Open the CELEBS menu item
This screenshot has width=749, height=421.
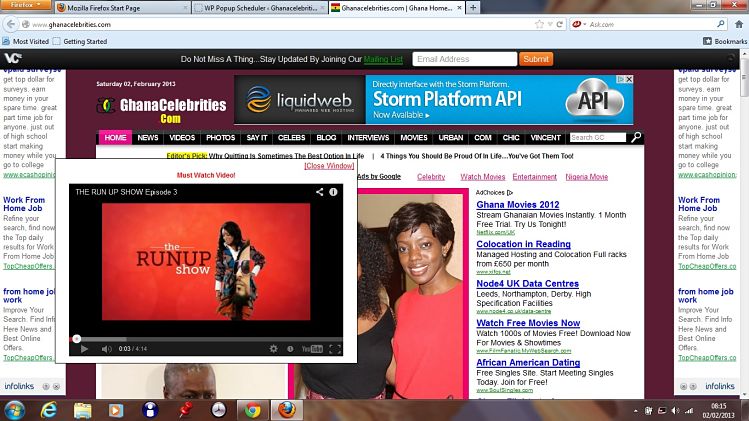tap(291, 138)
